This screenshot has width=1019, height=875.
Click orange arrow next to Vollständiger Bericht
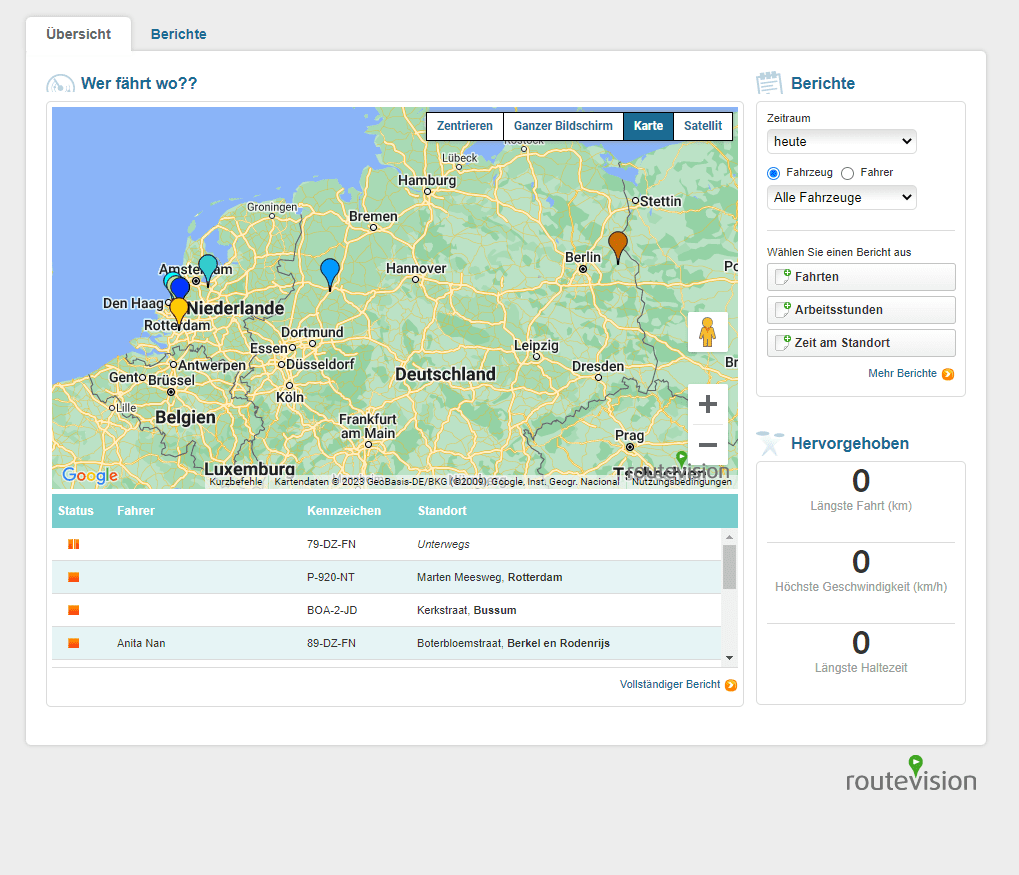(x=731, y=685)
